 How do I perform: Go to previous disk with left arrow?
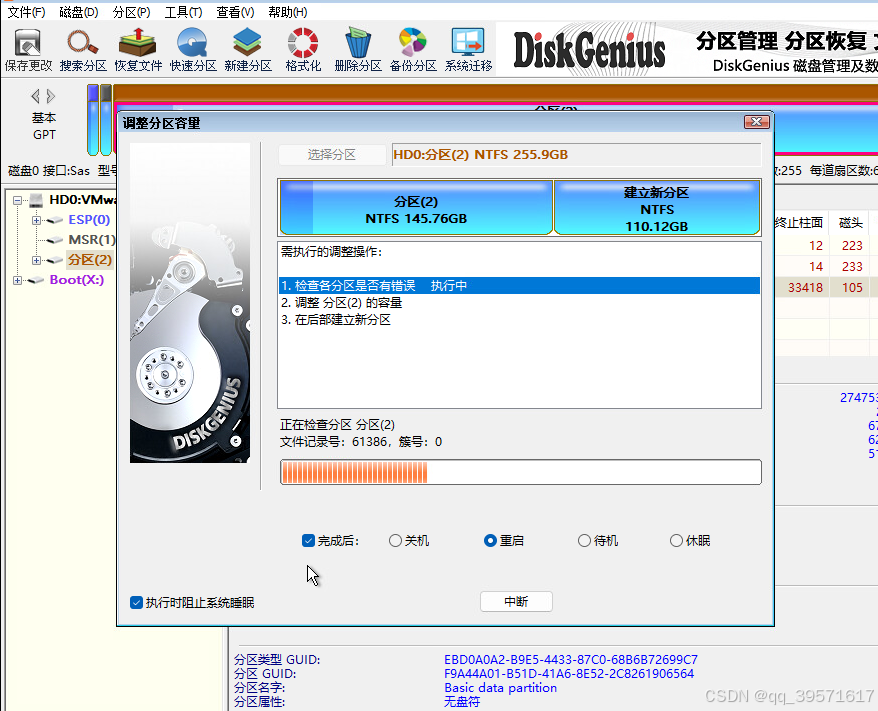coord(35,96)
